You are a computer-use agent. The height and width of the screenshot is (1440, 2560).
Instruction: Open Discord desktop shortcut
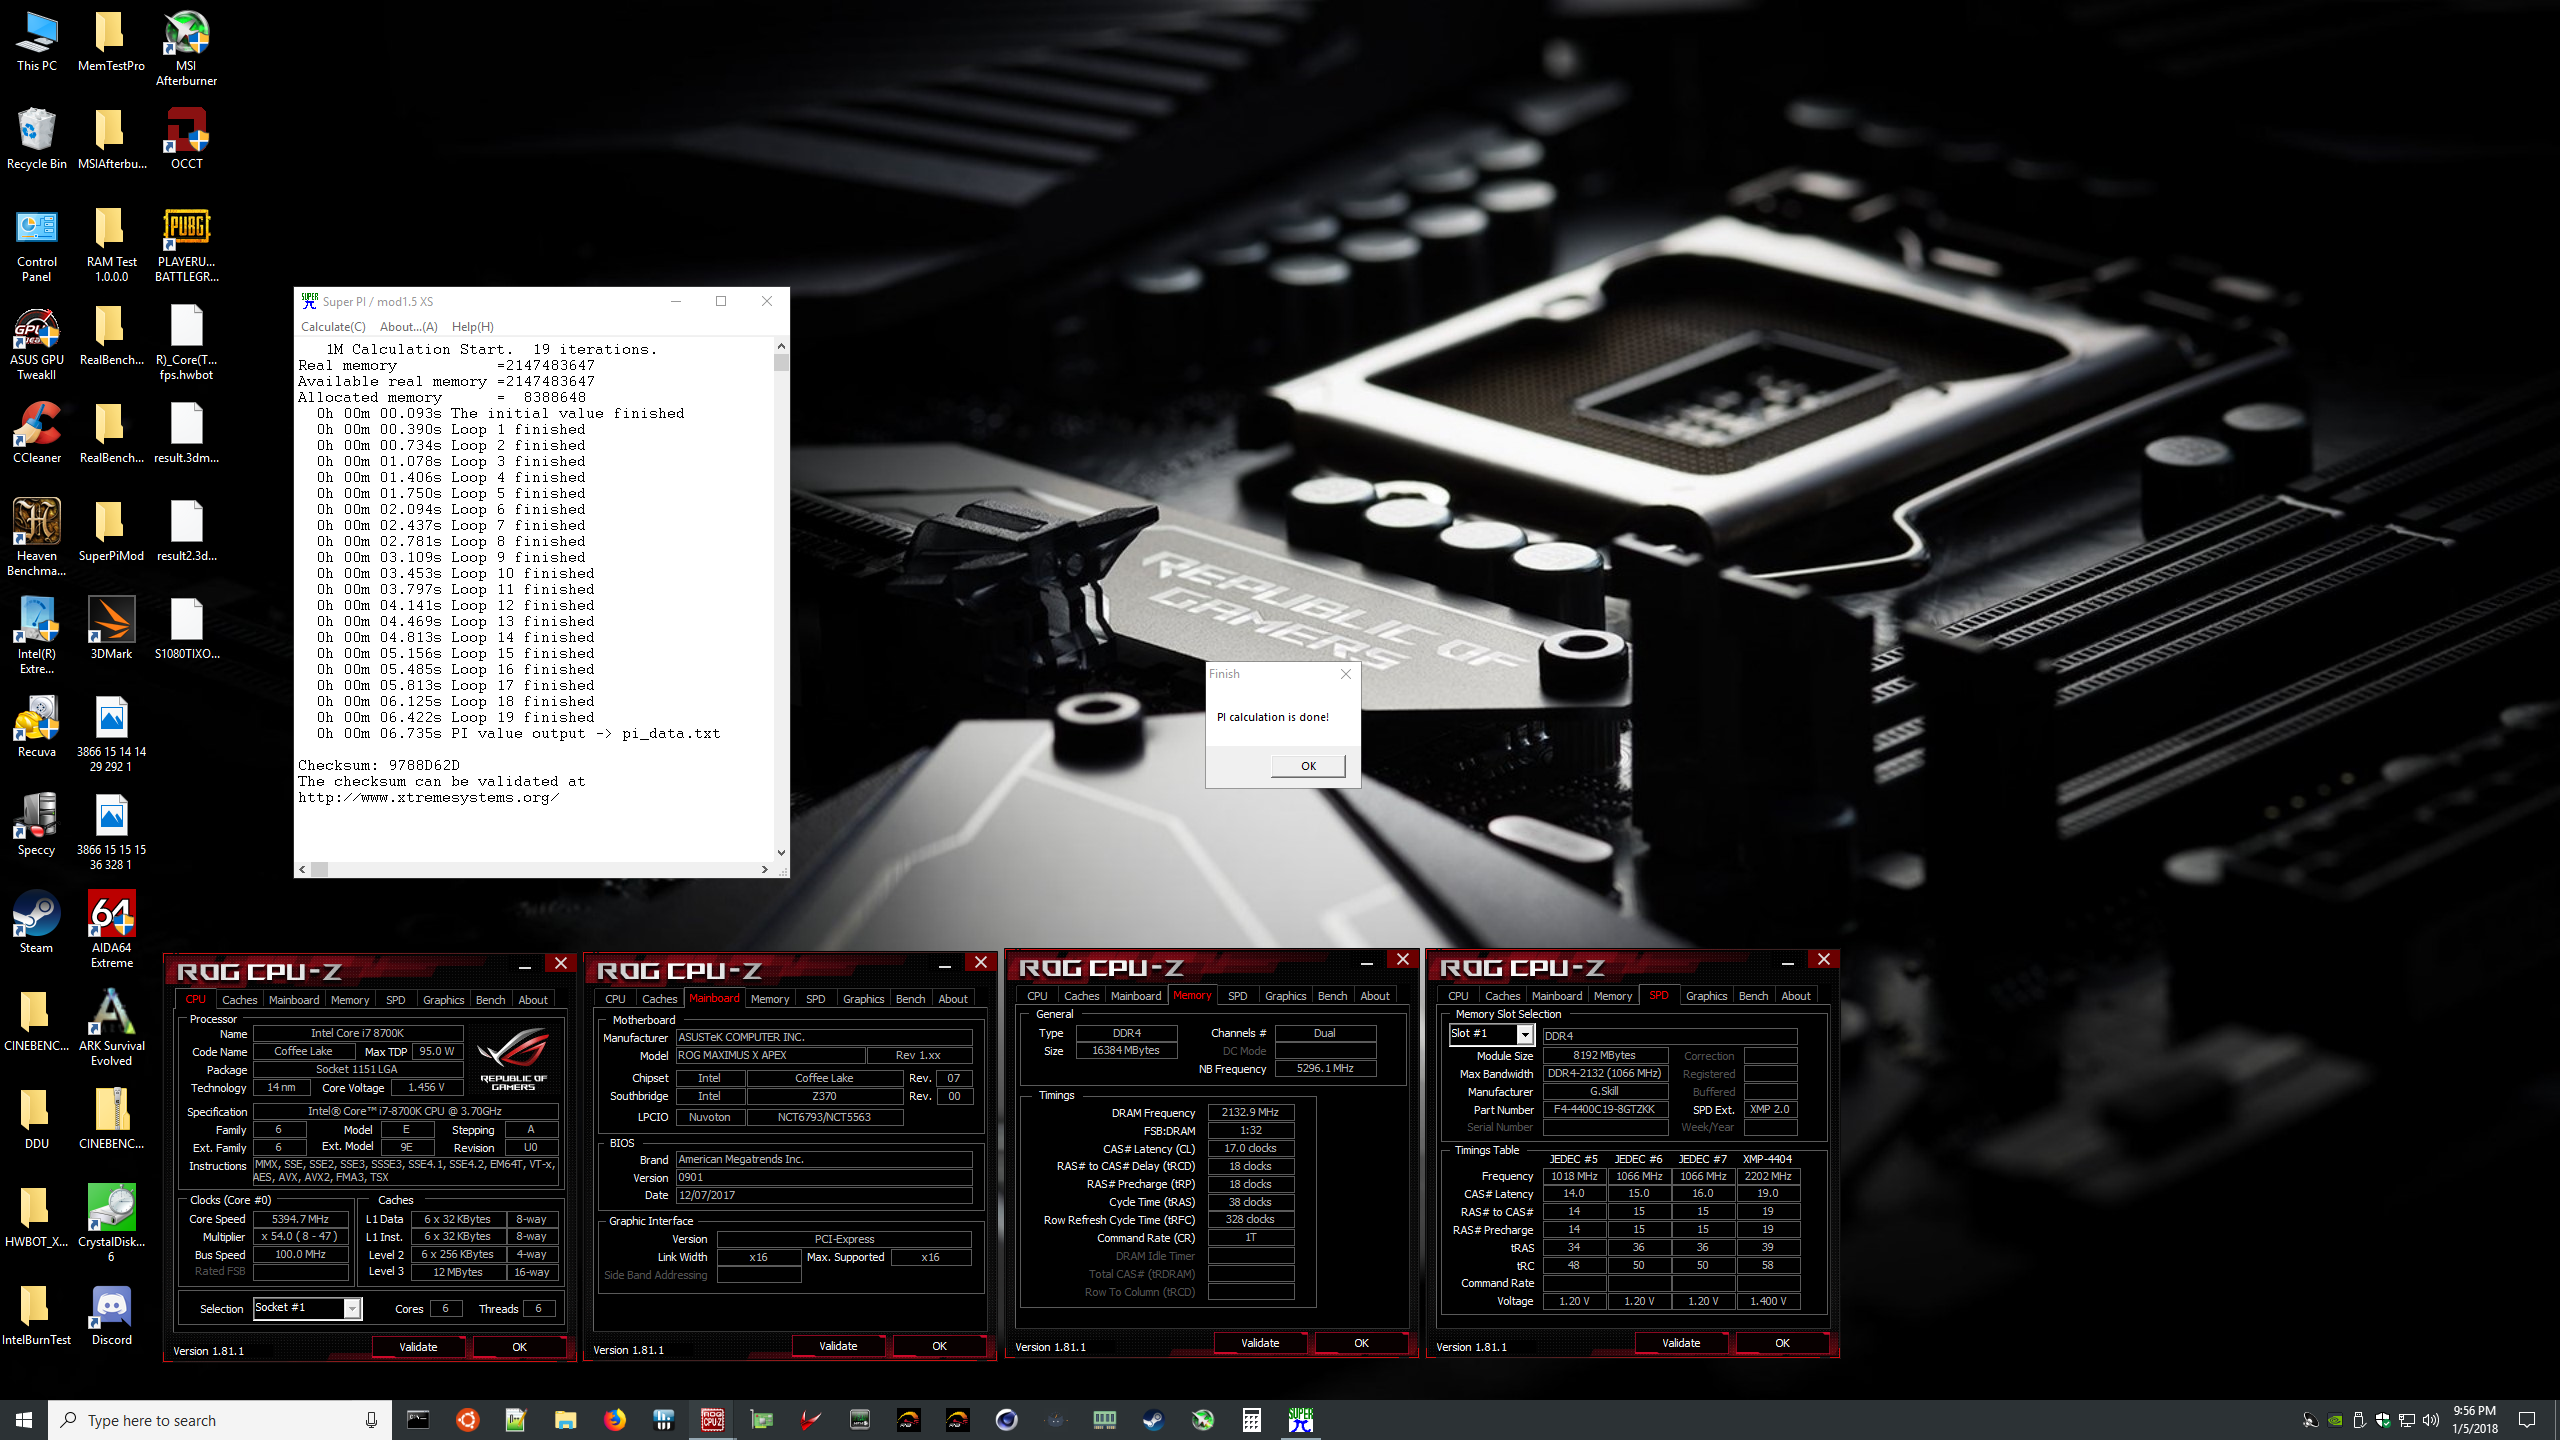(111, 1315)
